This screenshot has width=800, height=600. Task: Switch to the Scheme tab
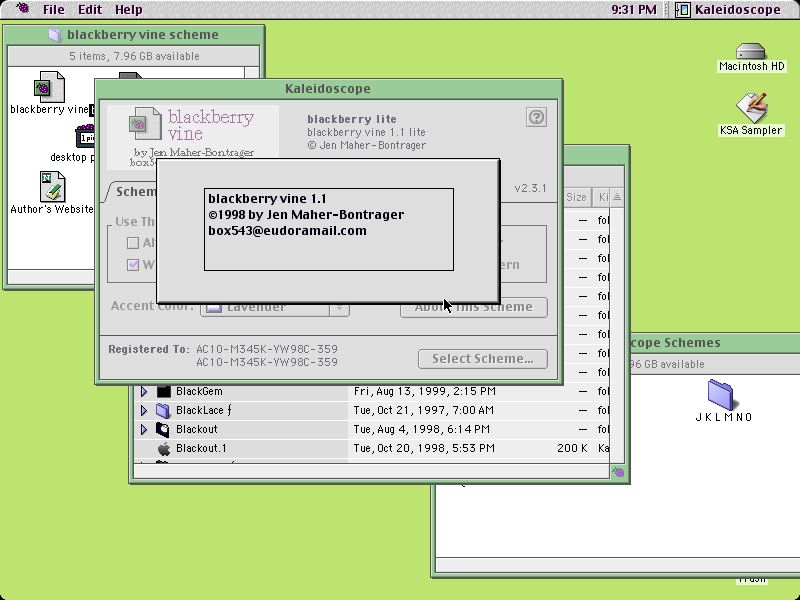tap(134, 192)
